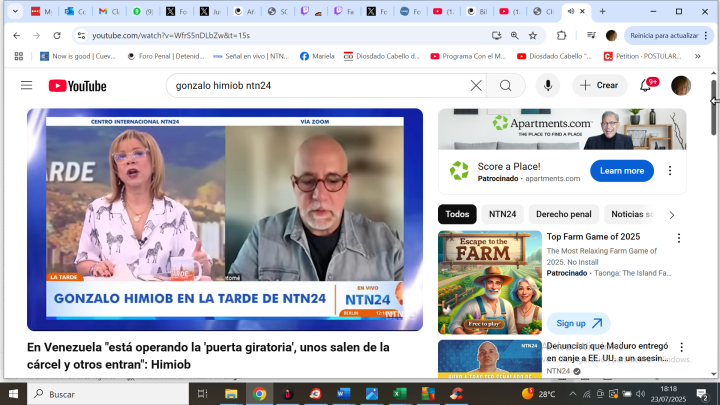Click the Learn more ad button
The height and width of the screenshot is (405, 720).
click(620, 171)
